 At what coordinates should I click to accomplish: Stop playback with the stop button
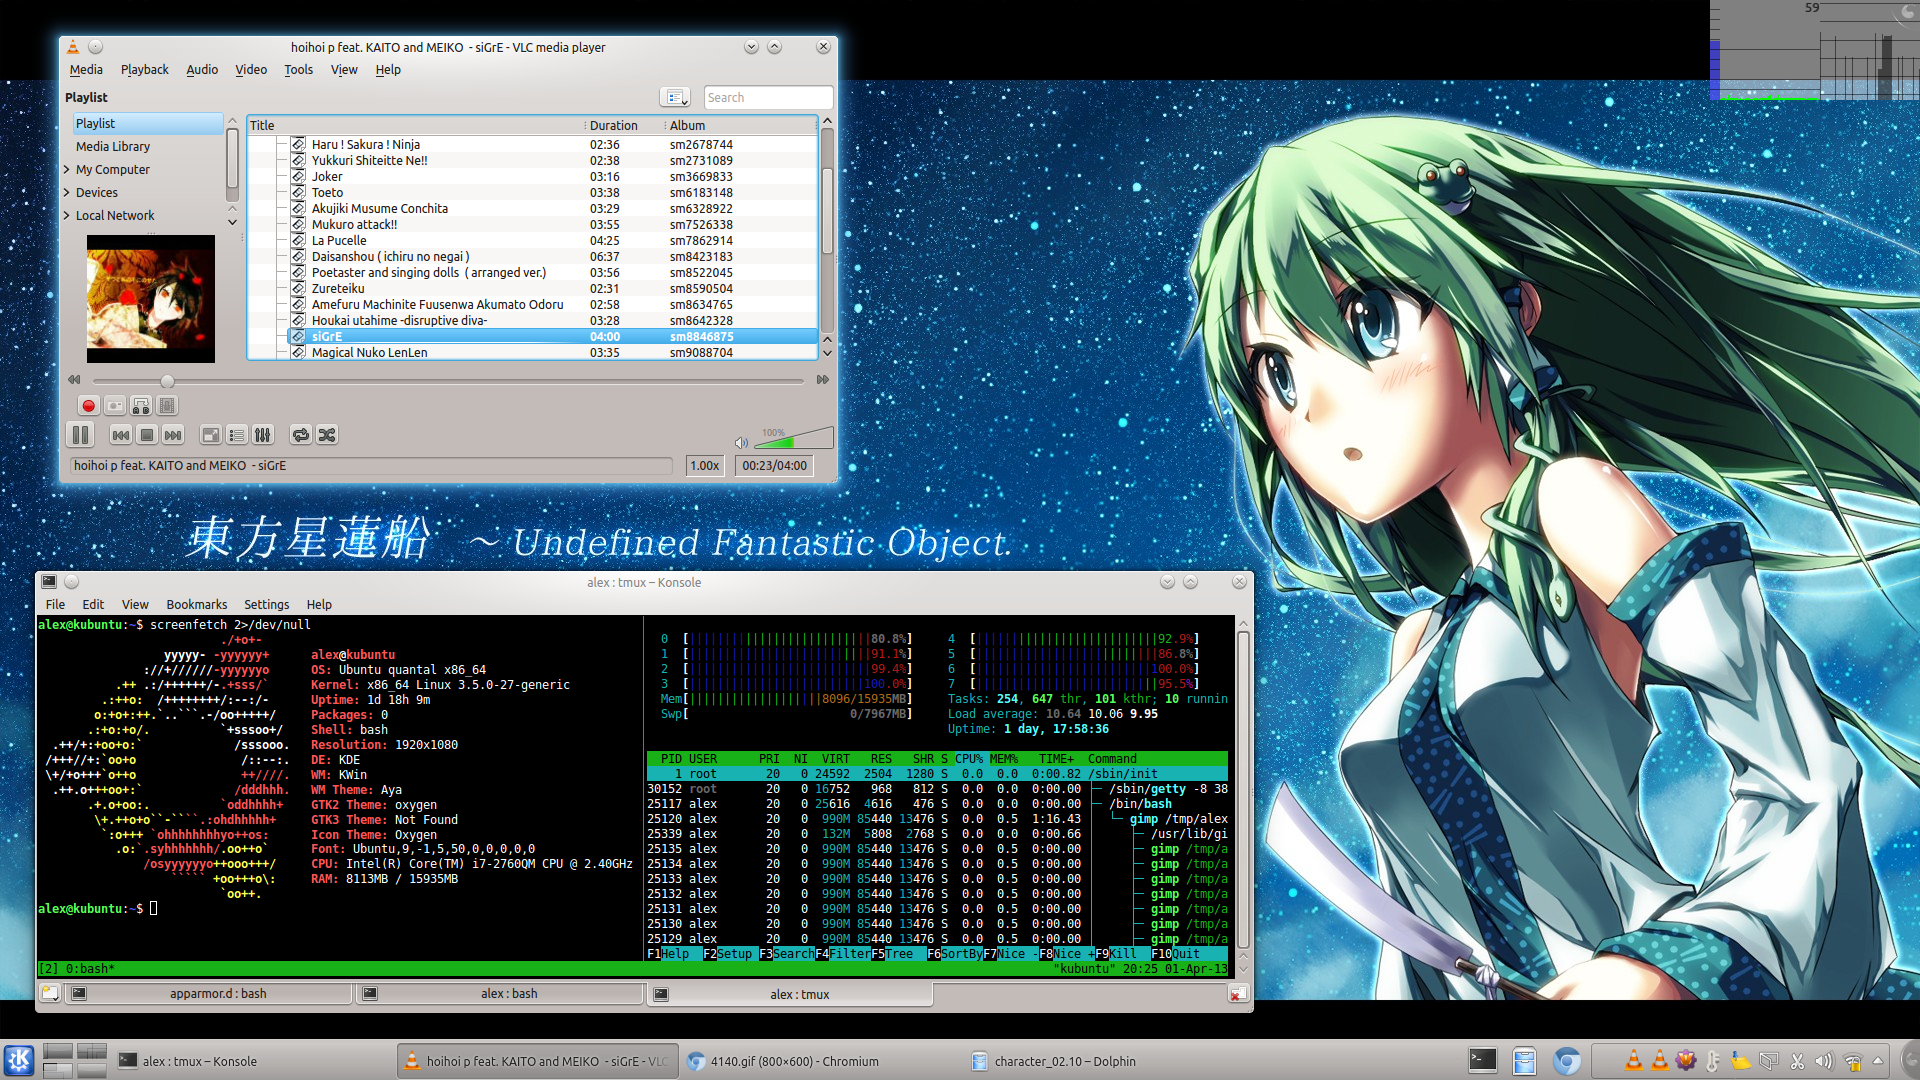(x=147, y=435)
